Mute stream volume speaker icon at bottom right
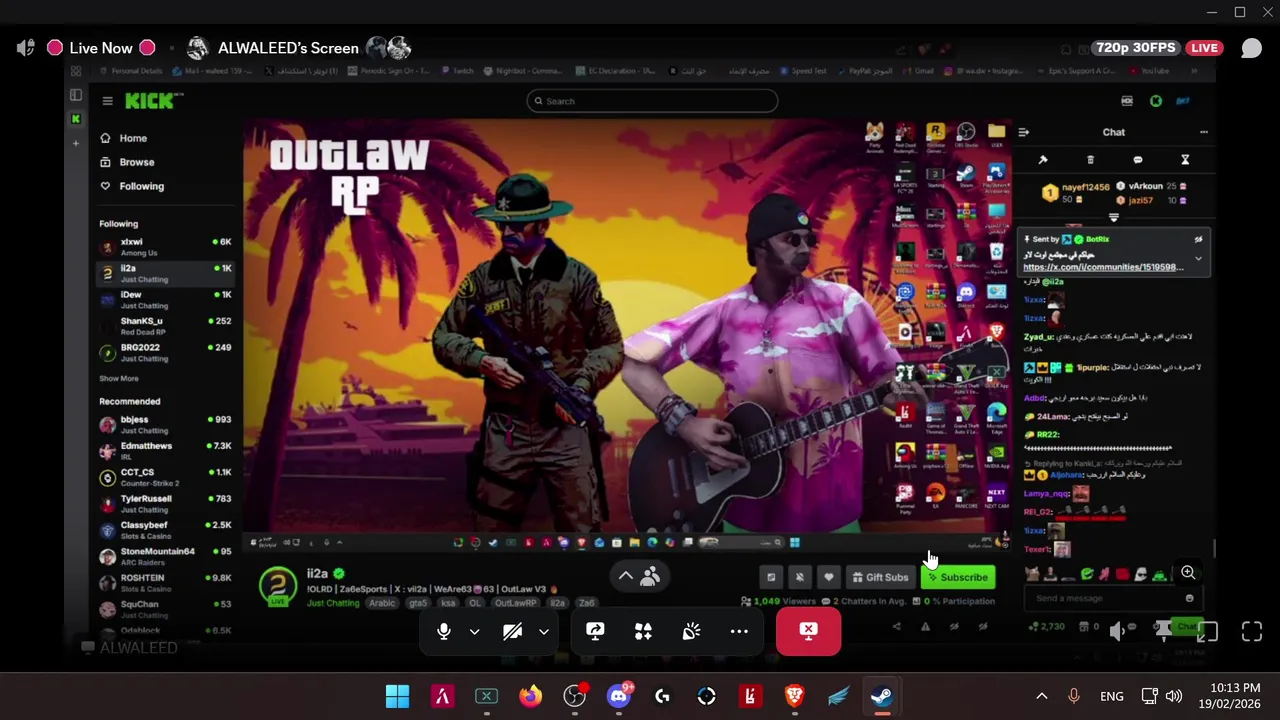Screen dimensions: 1280x720 pos(1118,632)
